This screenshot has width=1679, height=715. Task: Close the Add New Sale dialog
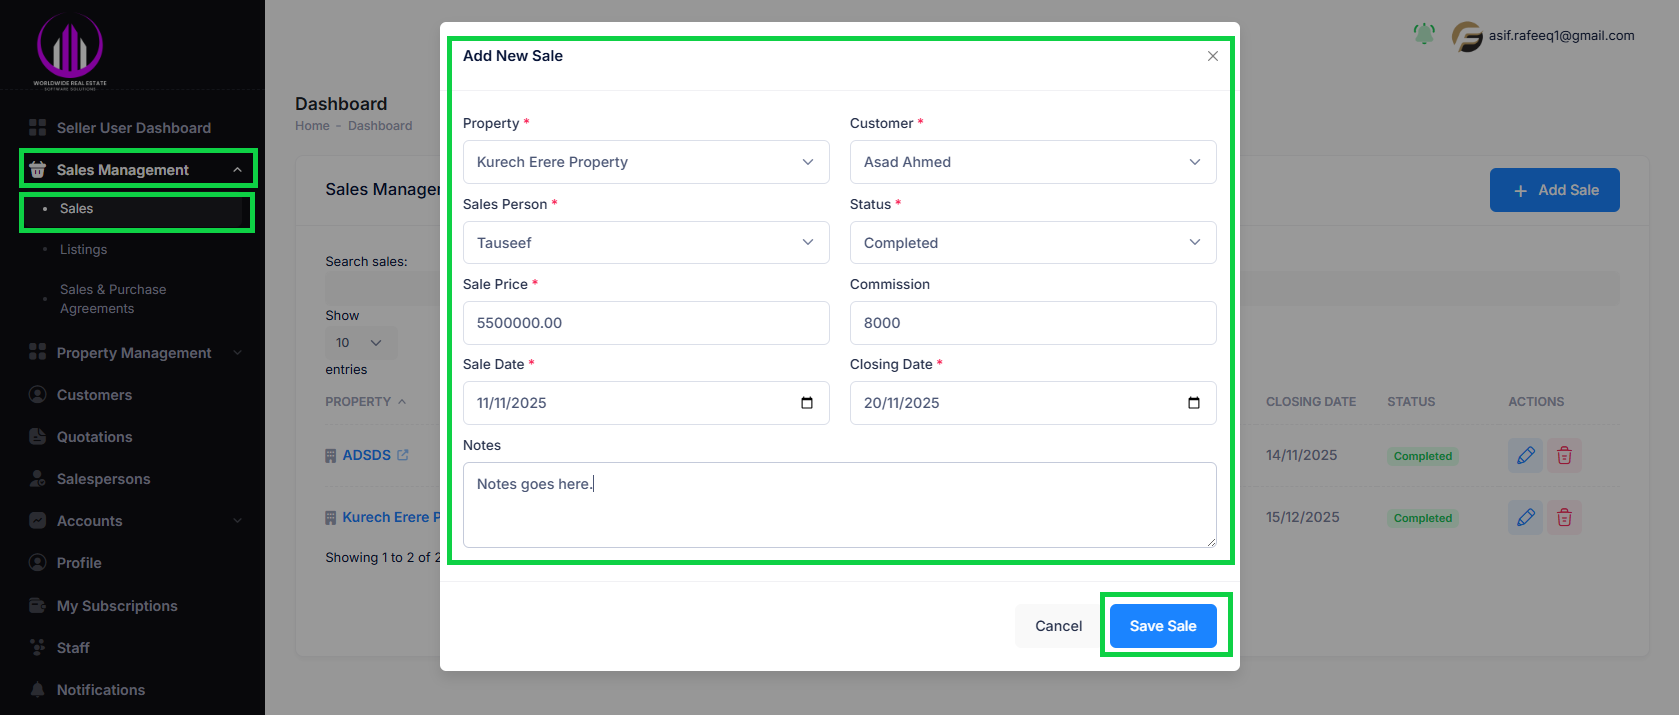(x=1212, y=56)
